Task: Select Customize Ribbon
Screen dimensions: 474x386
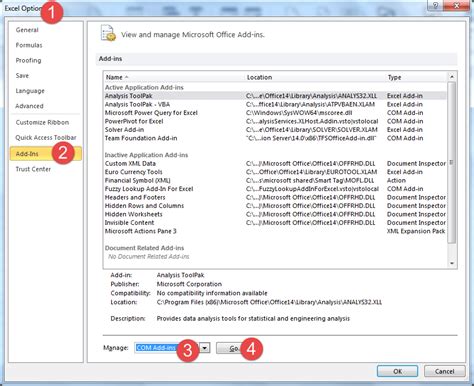Action: pyautogui.click(x=42, y=122)
